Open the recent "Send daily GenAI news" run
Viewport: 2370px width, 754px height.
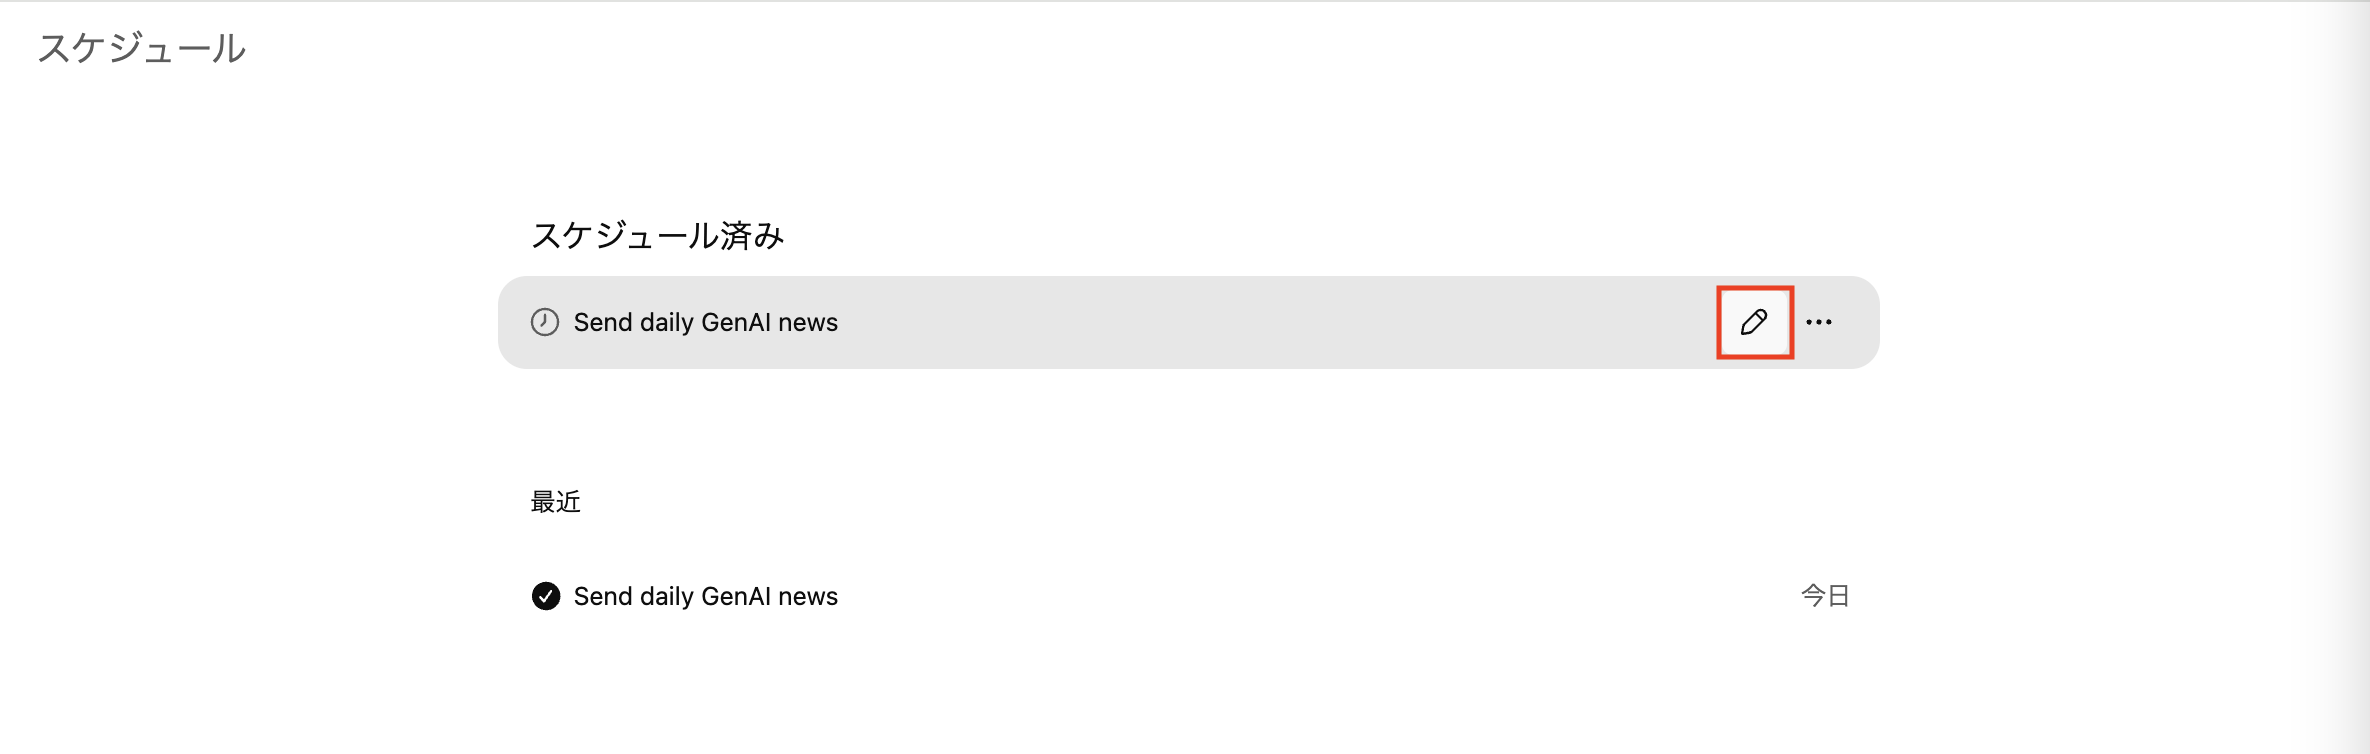pyautogui.click(x=705, y=596)
